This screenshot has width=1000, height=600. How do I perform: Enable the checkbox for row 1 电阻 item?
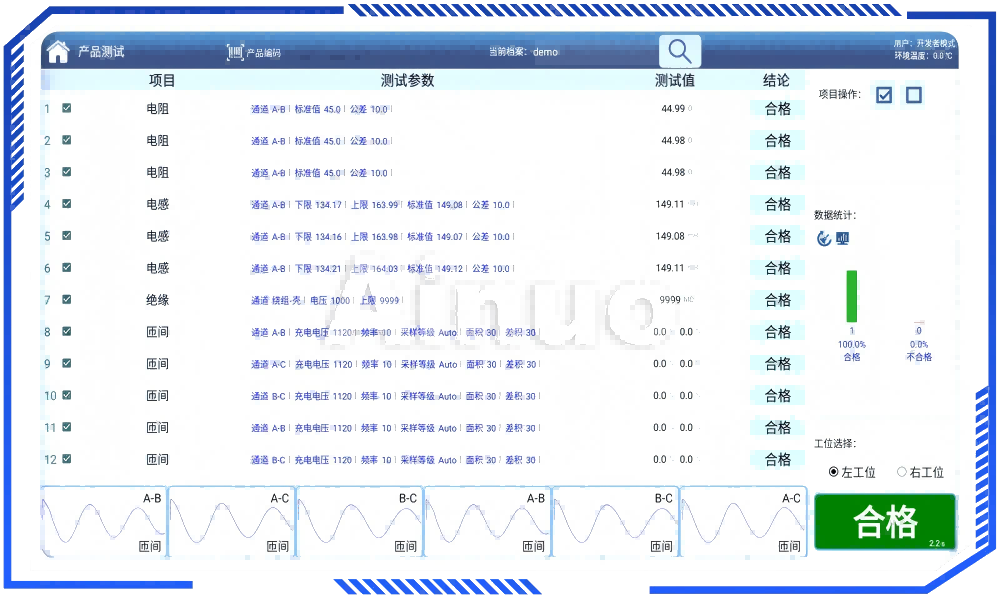point(64,108)
